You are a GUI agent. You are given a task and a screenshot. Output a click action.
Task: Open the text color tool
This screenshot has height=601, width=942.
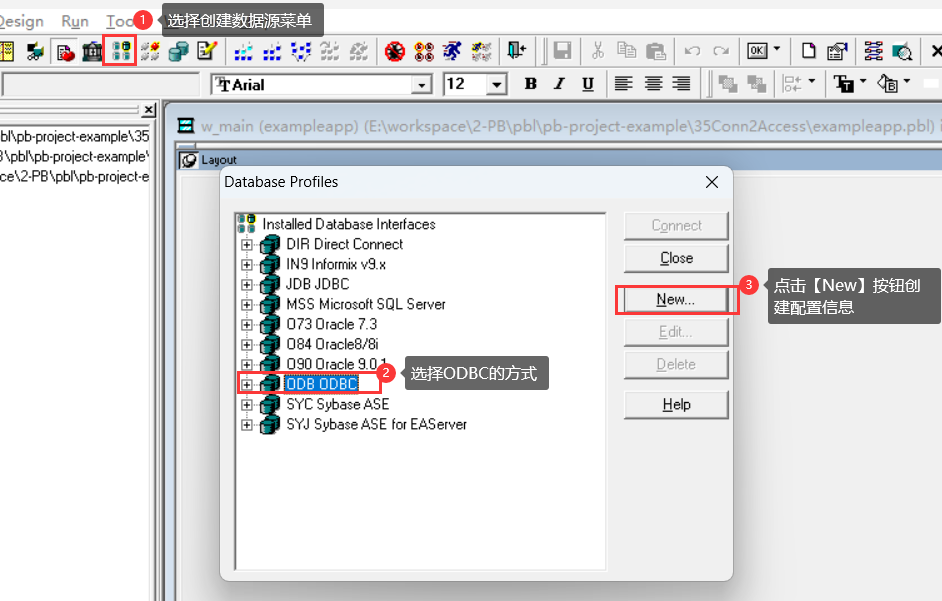844,84
